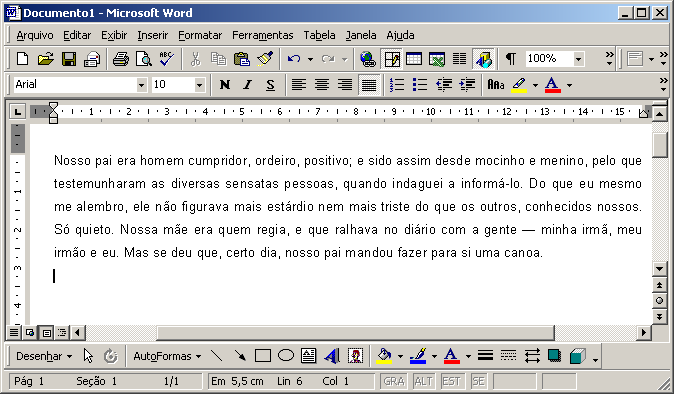Image resolution: width=674 pixels, height=394 pixels.
Task: Insert a Text Box from Drawing toolbar
Action: pos(309,356)
